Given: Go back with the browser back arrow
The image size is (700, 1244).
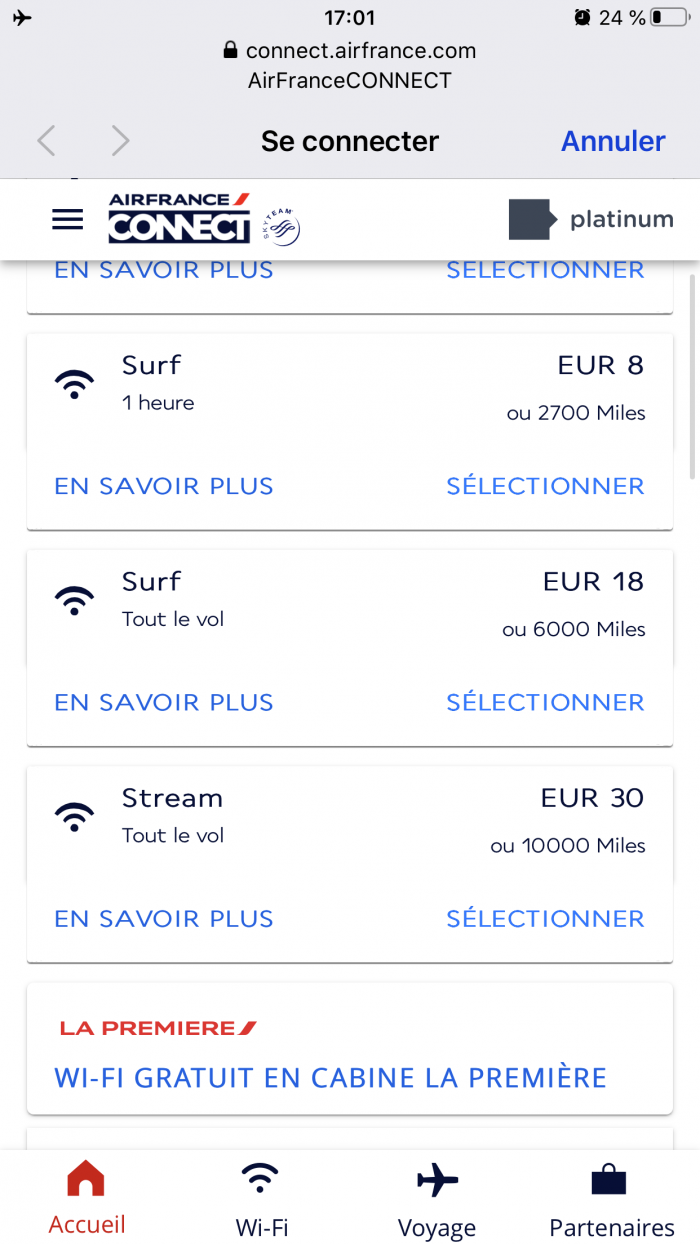Looking at the screenshot, I should [x=46, y=141].
